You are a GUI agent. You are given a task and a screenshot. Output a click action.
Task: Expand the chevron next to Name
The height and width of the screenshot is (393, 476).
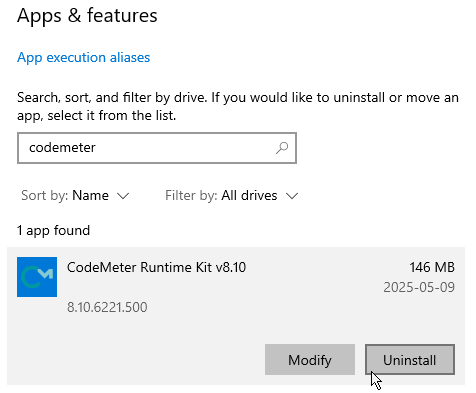pyautogui.click(x=123, y=196)
